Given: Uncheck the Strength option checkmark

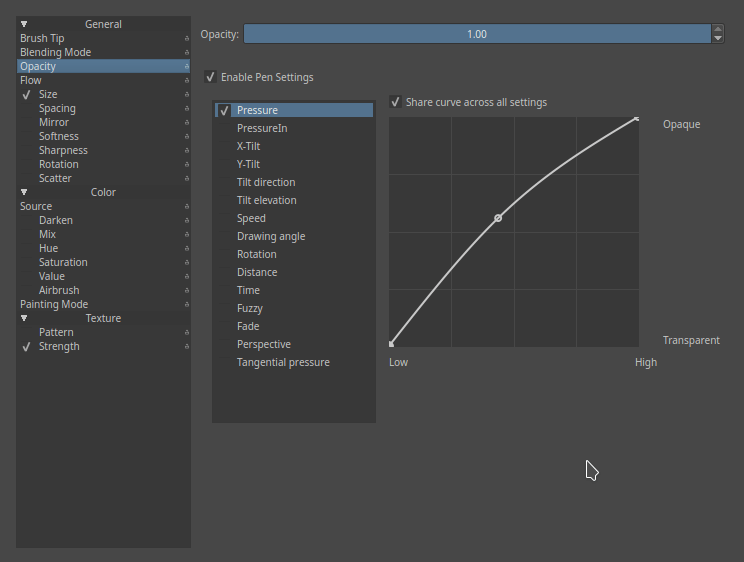Looking at the screenshot, I should coord(27,347).
